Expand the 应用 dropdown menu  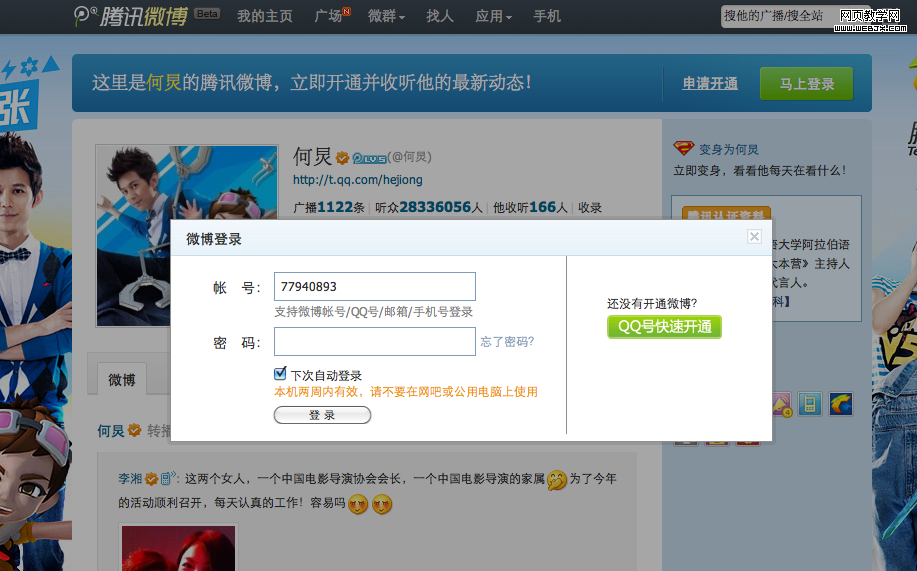pos(493,16)
